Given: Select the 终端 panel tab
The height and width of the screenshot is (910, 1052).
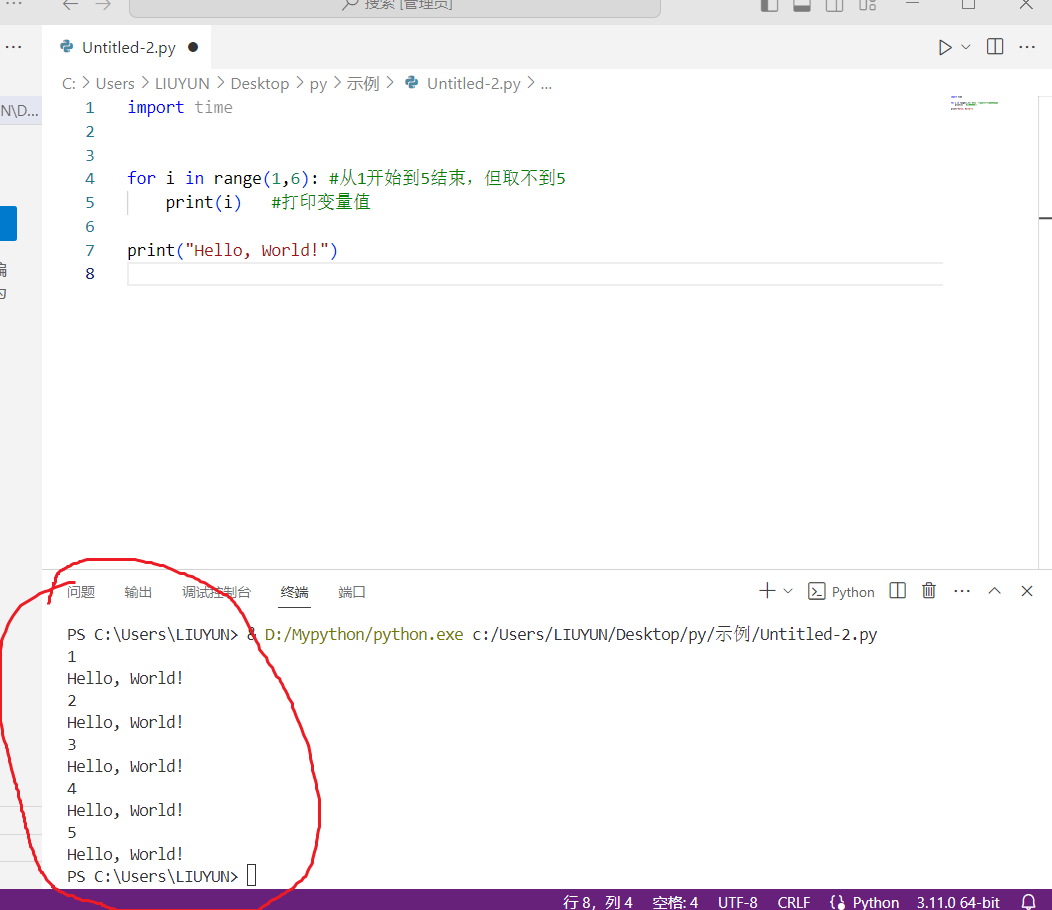Looking at the screenshot, I should (295, 592).
